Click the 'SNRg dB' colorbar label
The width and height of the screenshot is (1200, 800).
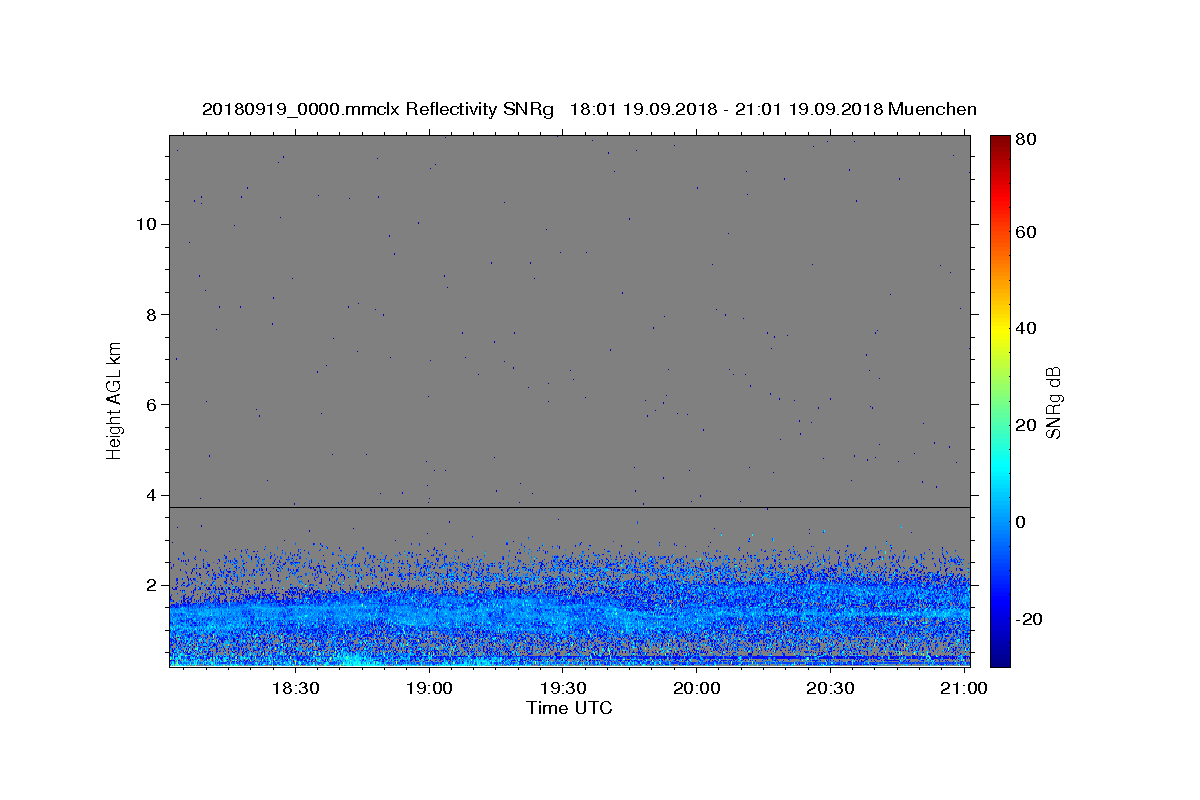(1053, 403)
